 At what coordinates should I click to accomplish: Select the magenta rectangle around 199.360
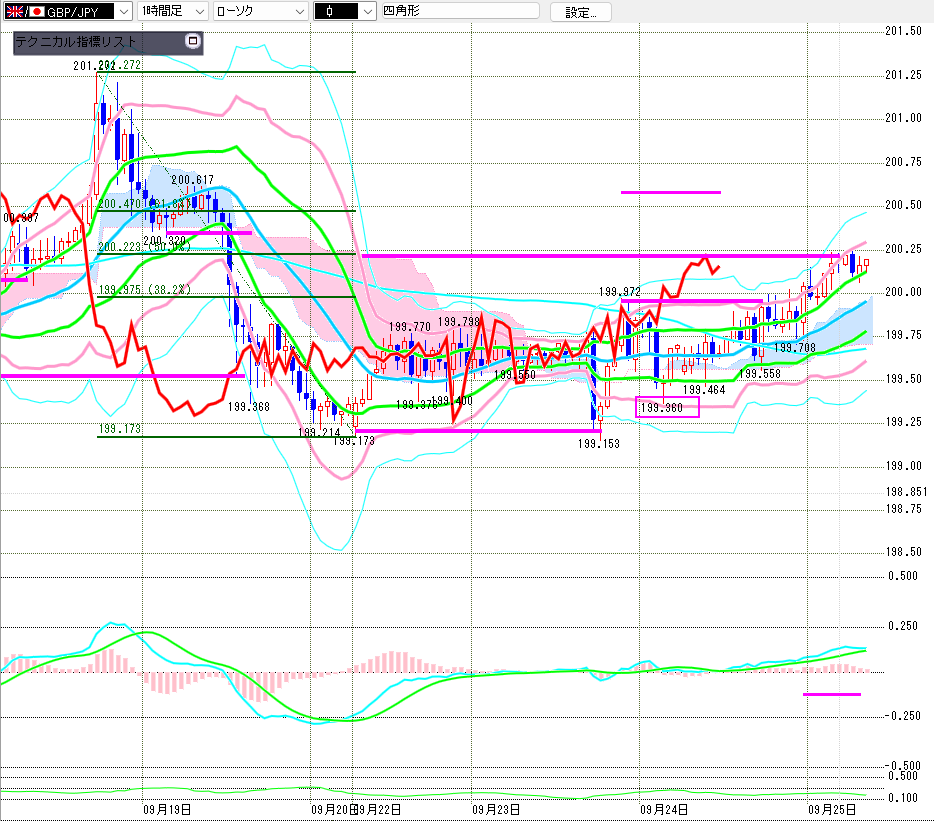(x=667, y=407)
